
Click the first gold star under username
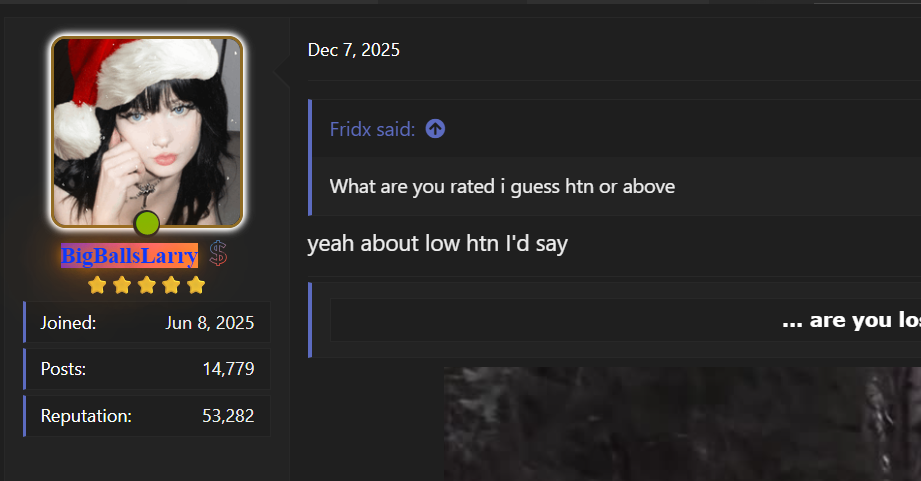coord(97,285)
